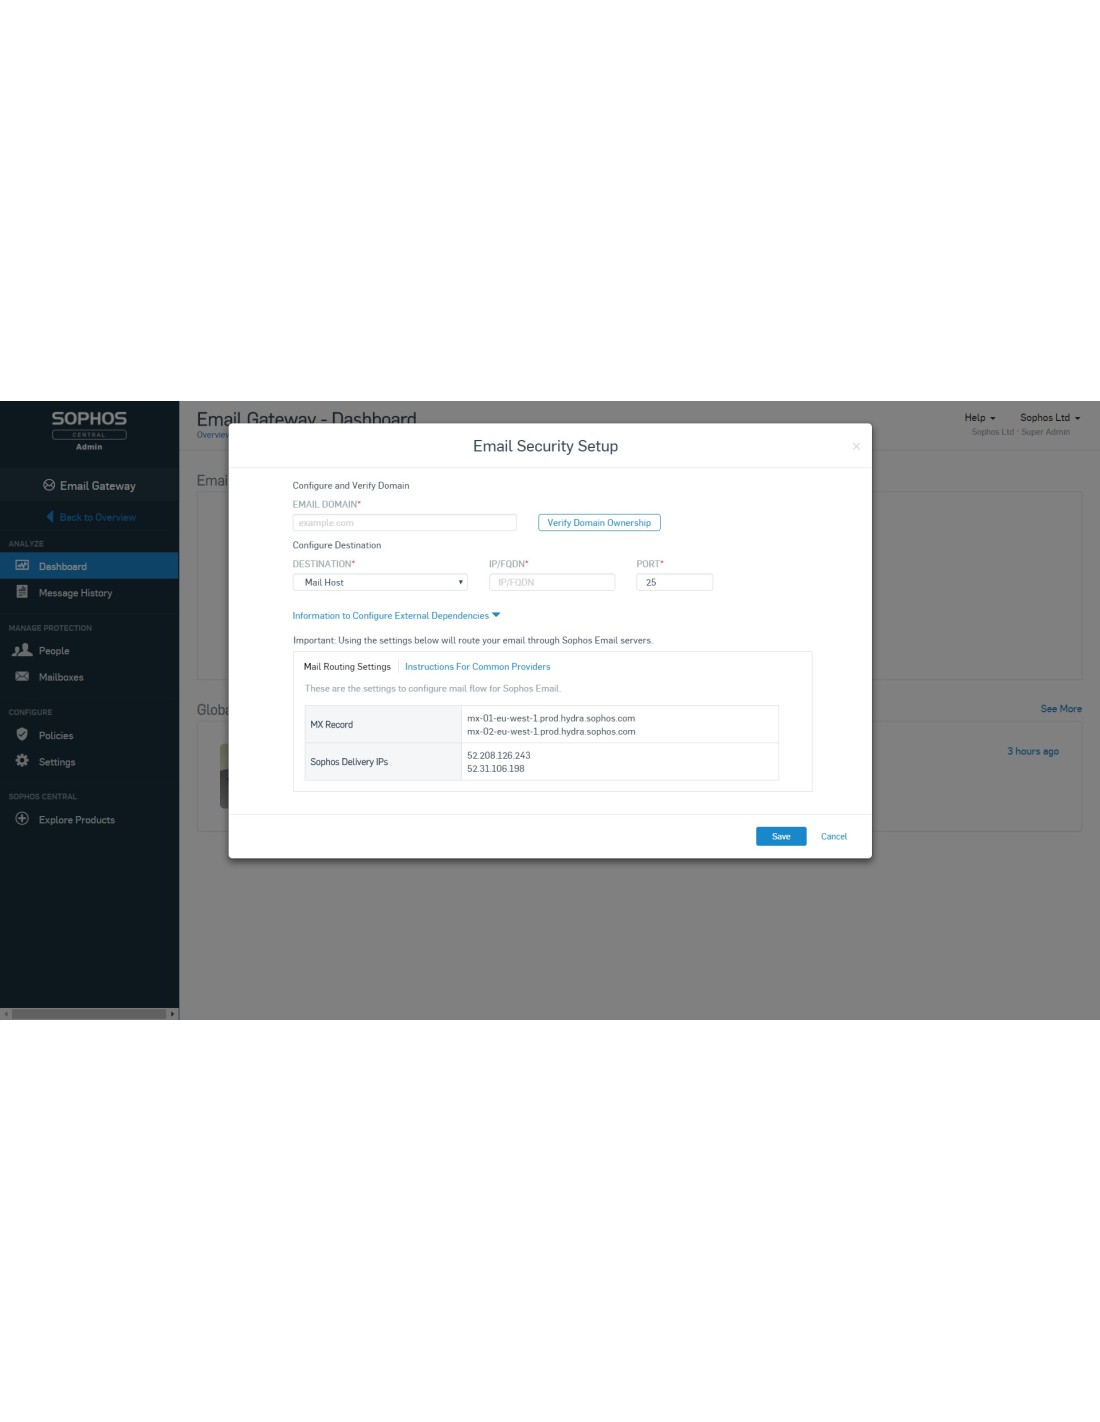The width and height of the screenshot is (1100, 1422).
Task: Click the Mailboxes envelope icon
Action: pyautogui.click(x=22, y=677)
